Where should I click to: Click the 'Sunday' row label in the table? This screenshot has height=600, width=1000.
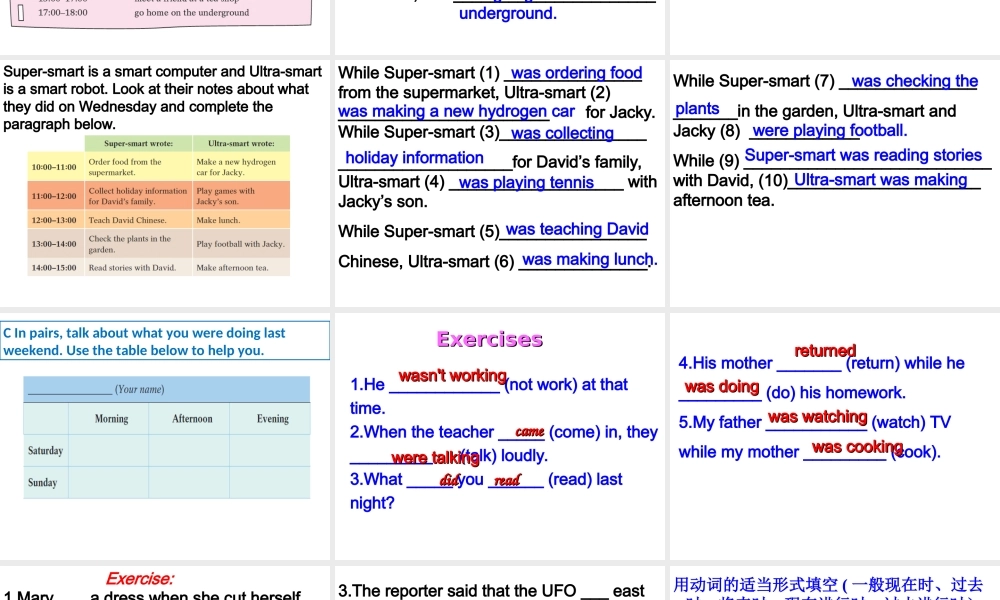click(x=43, y=483)
